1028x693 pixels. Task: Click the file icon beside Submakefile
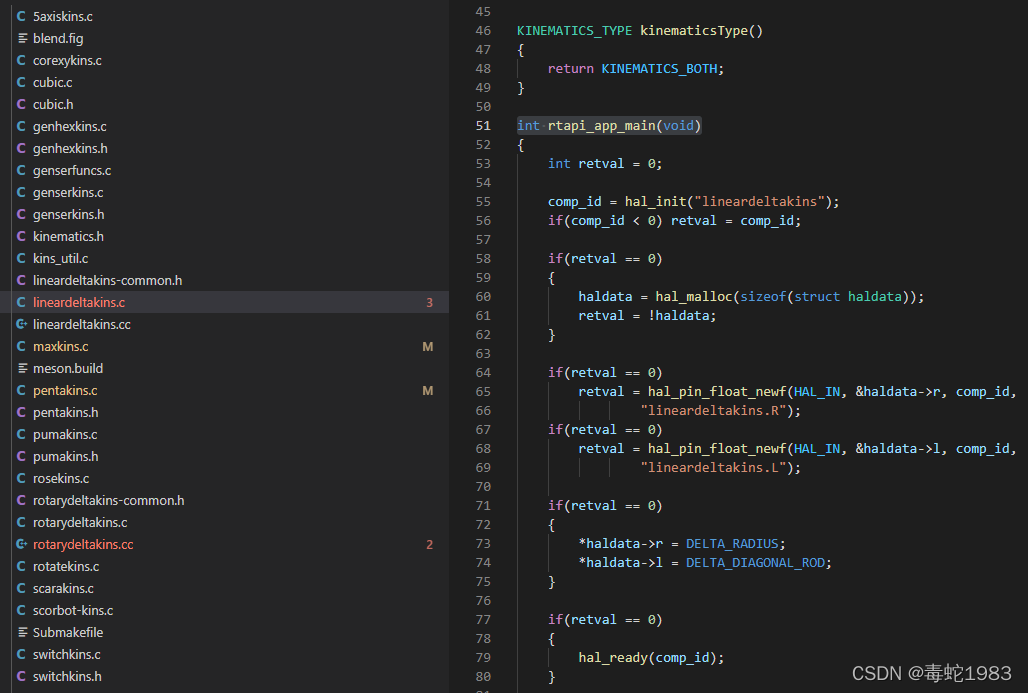(22, 632)
